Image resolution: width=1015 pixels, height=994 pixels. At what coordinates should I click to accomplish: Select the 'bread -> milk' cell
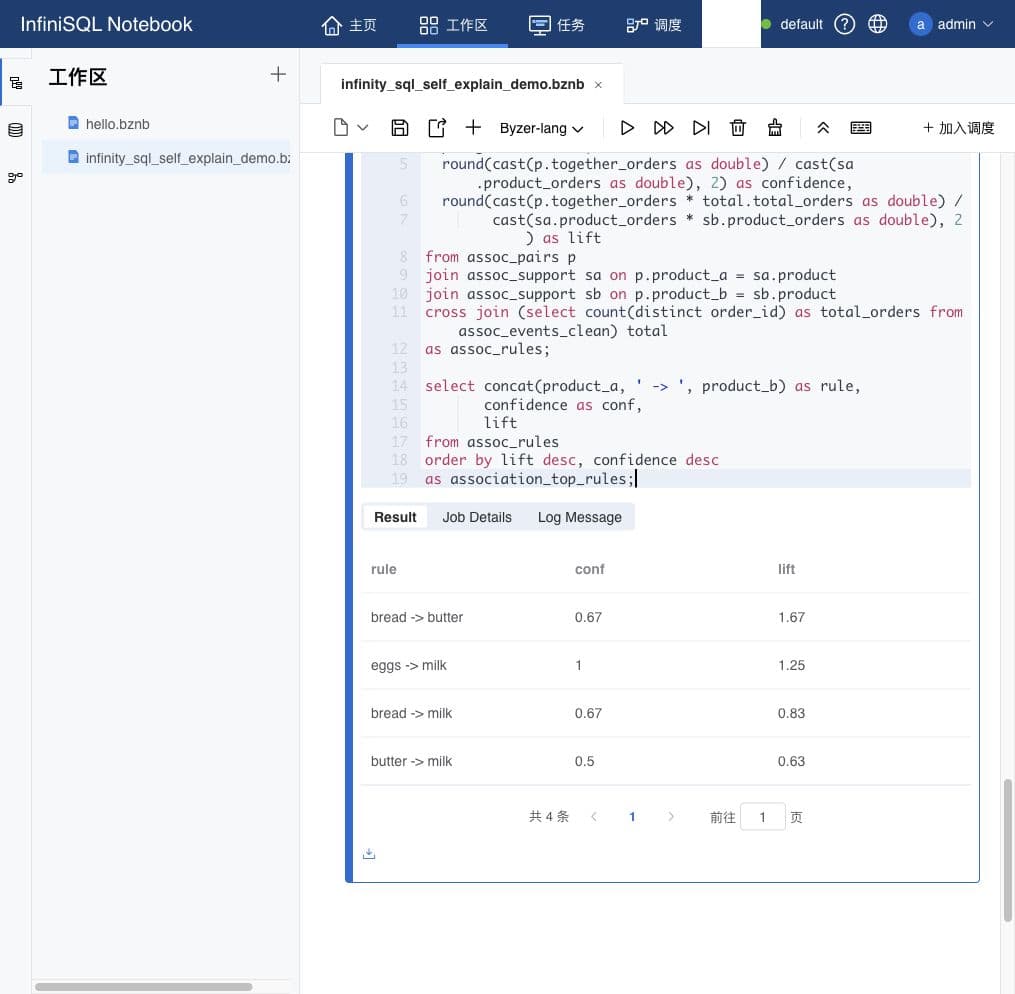pyautogui.click(x=411, y=713)
